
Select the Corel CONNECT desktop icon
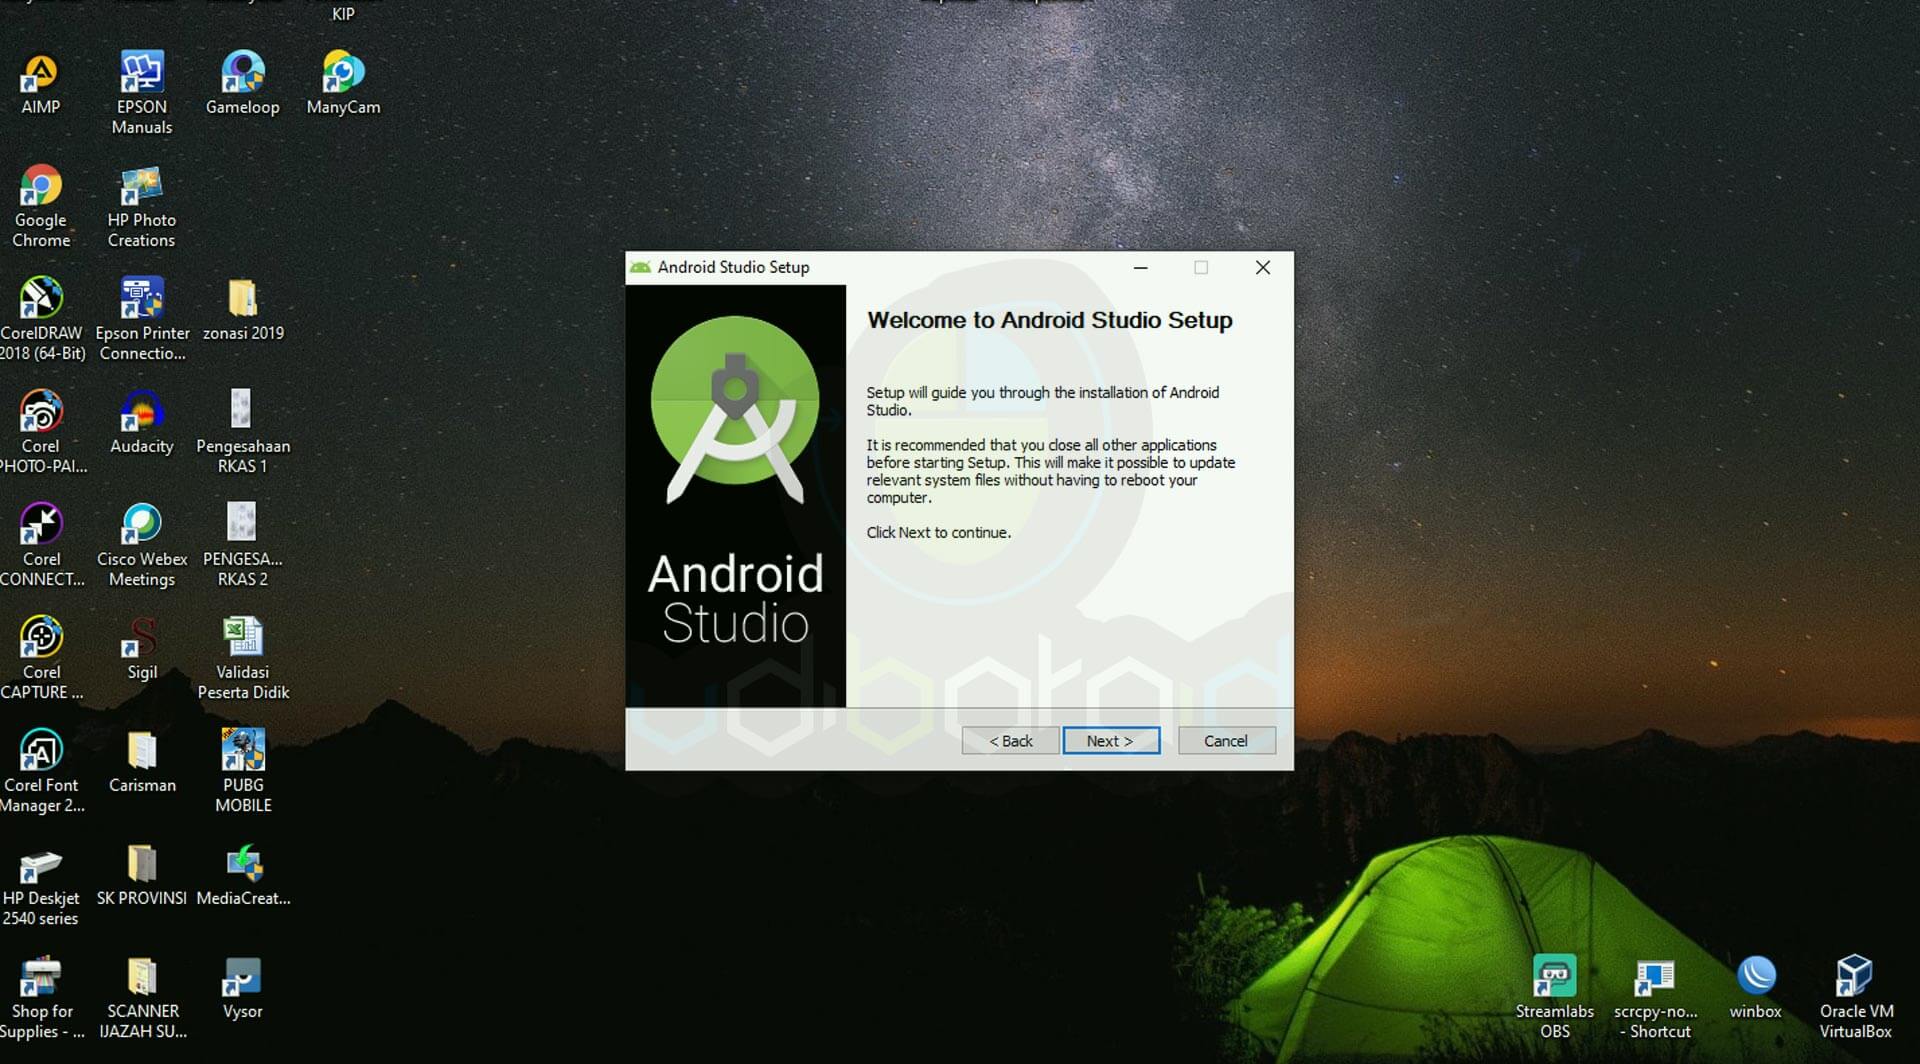point(41,545)
